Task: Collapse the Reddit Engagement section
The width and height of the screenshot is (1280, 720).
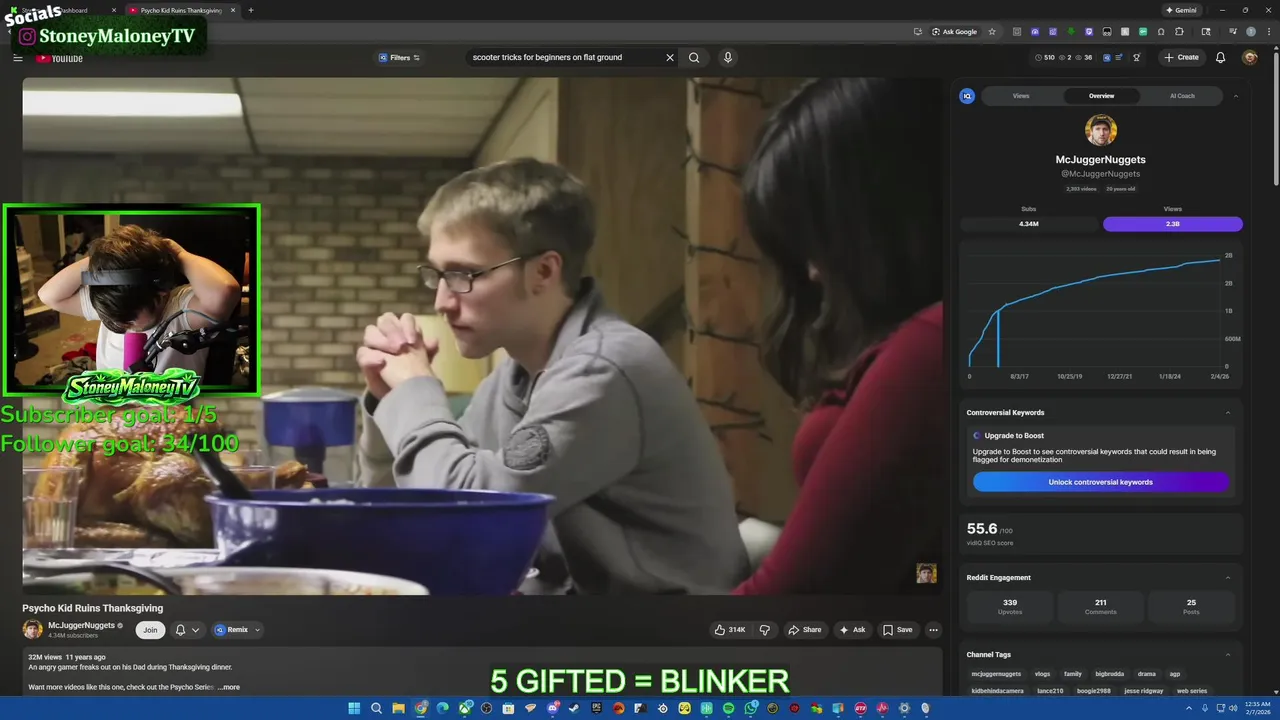Action: pyautogui.click(x=1228, y=577)
